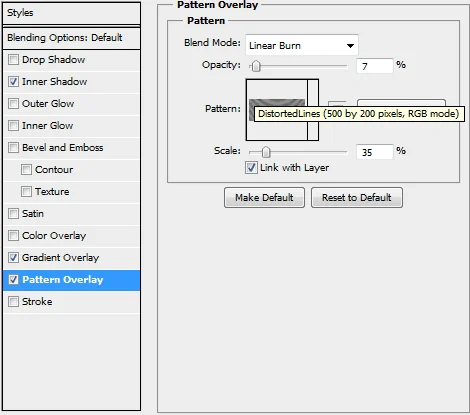Click the Opacity slider handle

coord(256,66)
